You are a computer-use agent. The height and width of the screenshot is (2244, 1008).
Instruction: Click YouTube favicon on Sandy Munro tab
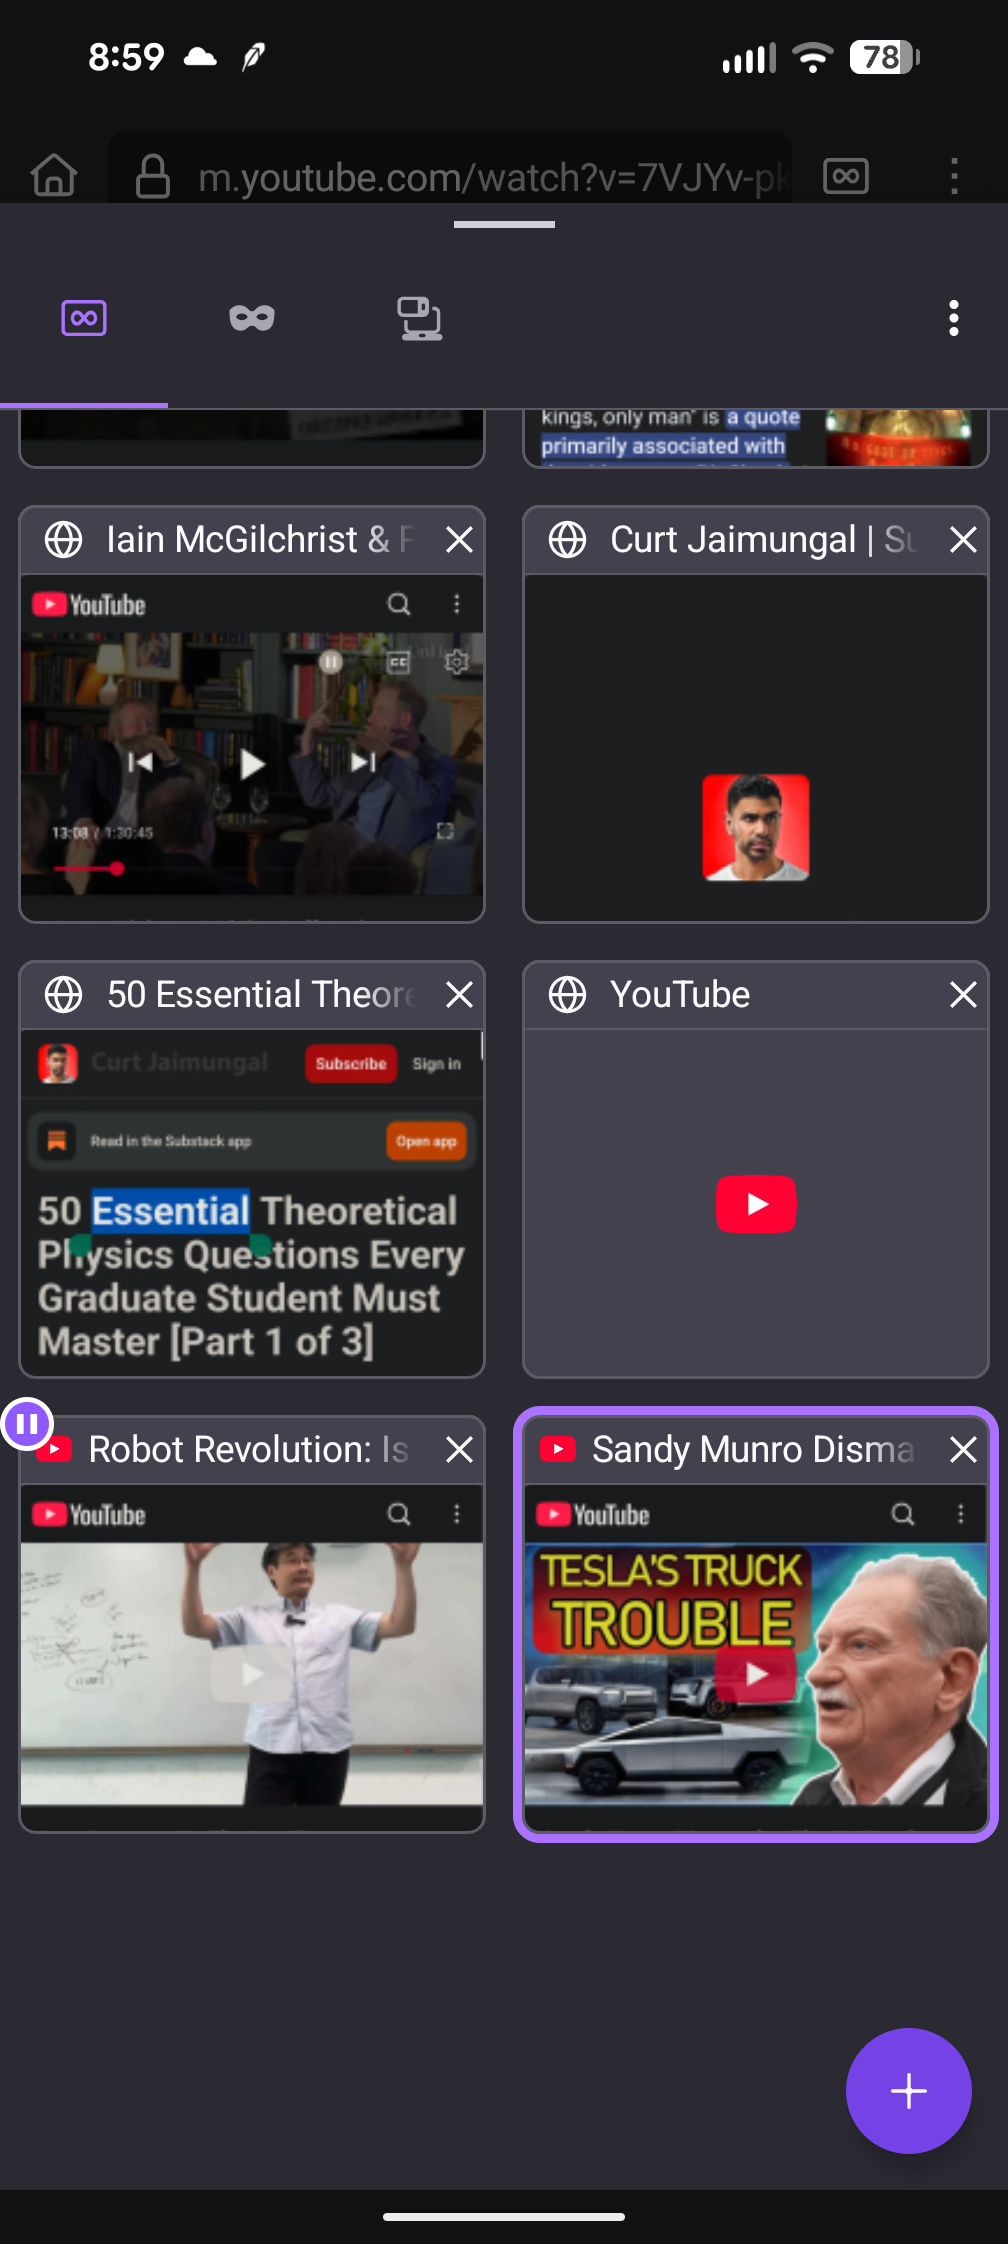click(x=557, y=1449)
